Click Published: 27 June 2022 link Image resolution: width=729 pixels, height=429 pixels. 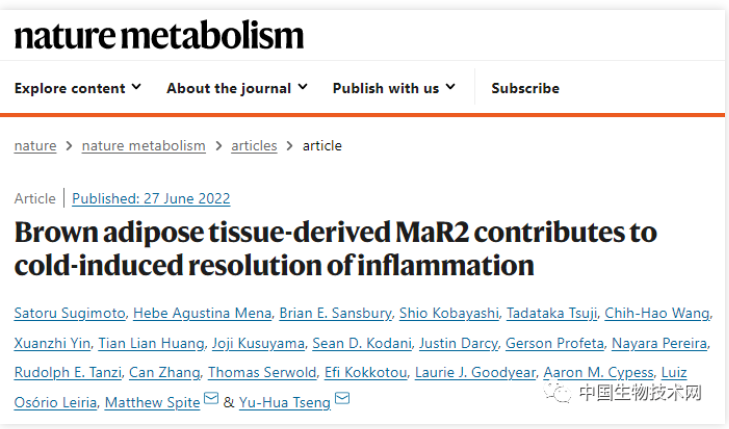point(151,198)
